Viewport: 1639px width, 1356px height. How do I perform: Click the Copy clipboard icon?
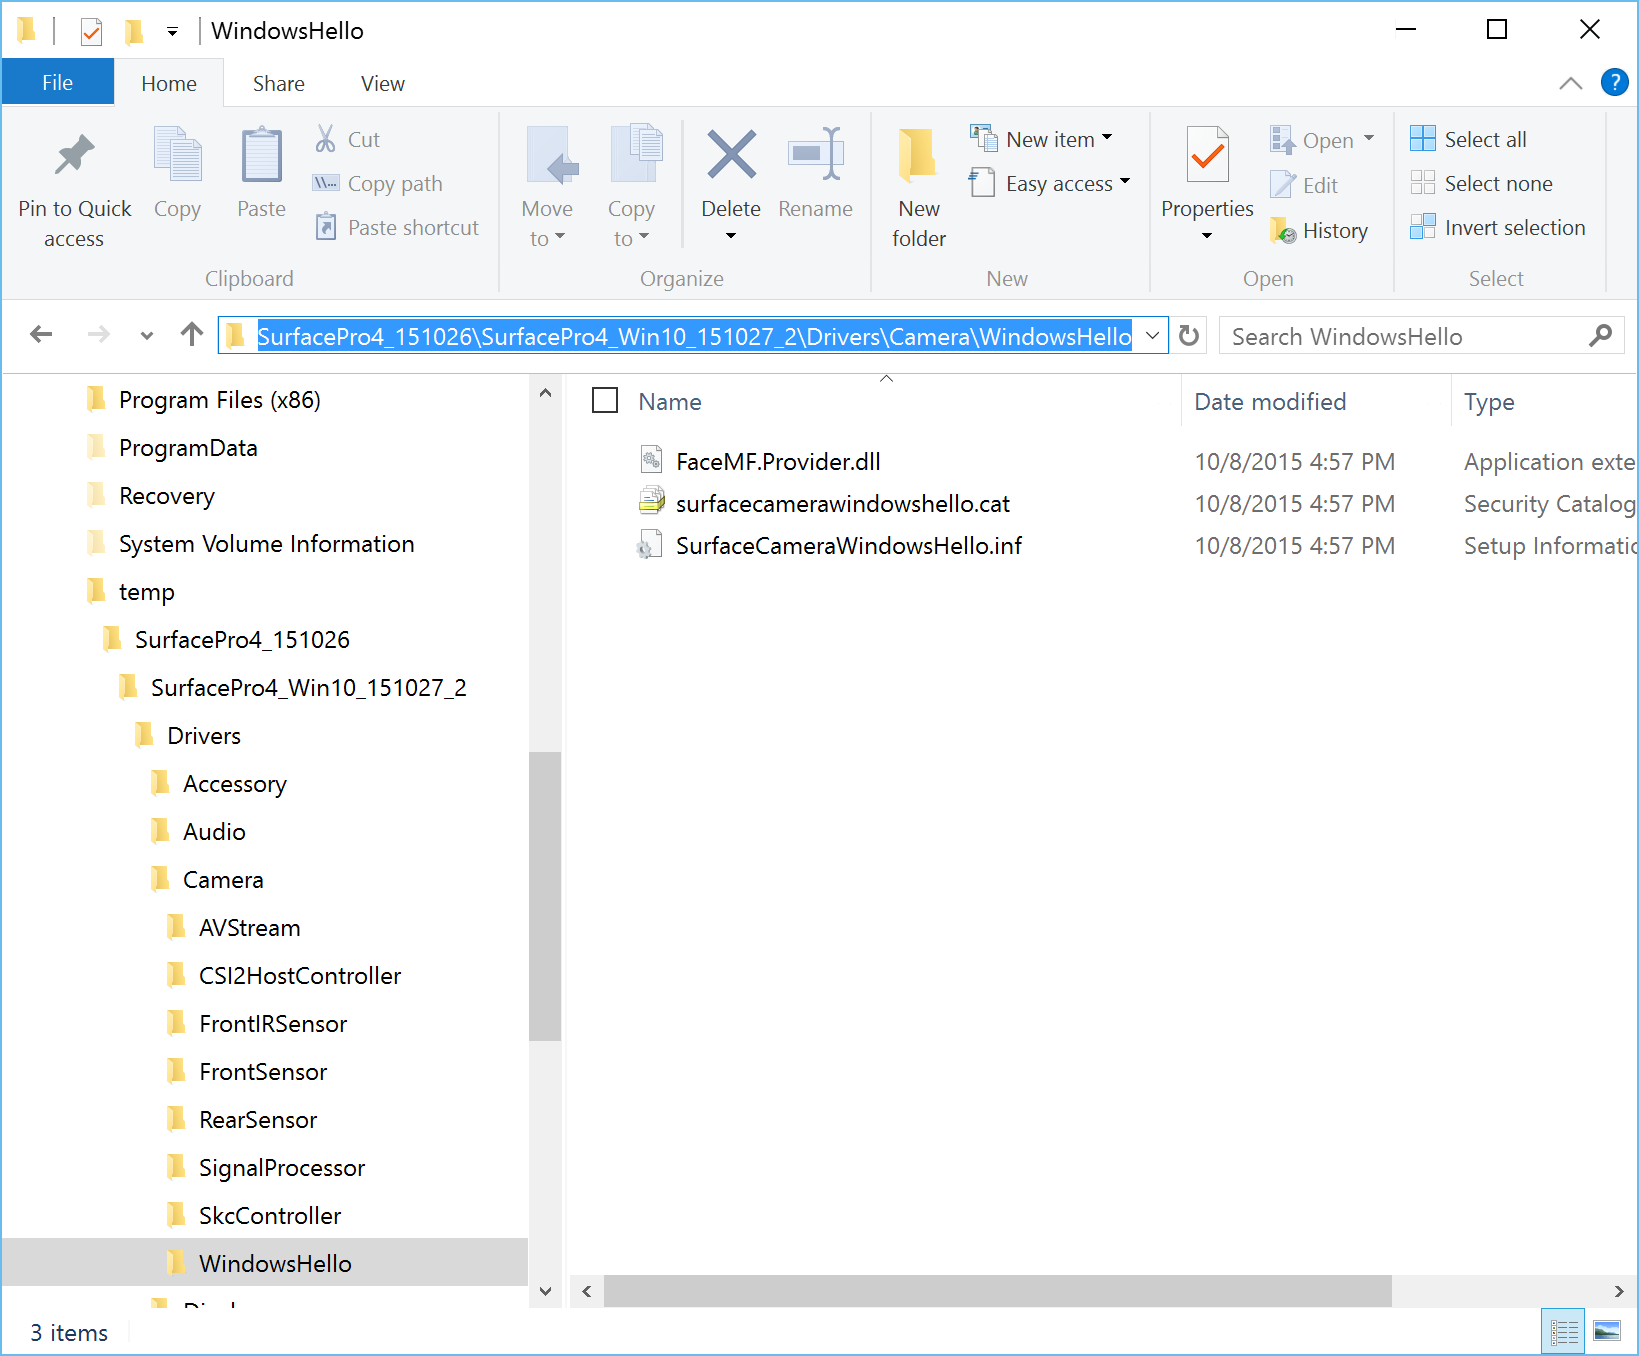177,155
